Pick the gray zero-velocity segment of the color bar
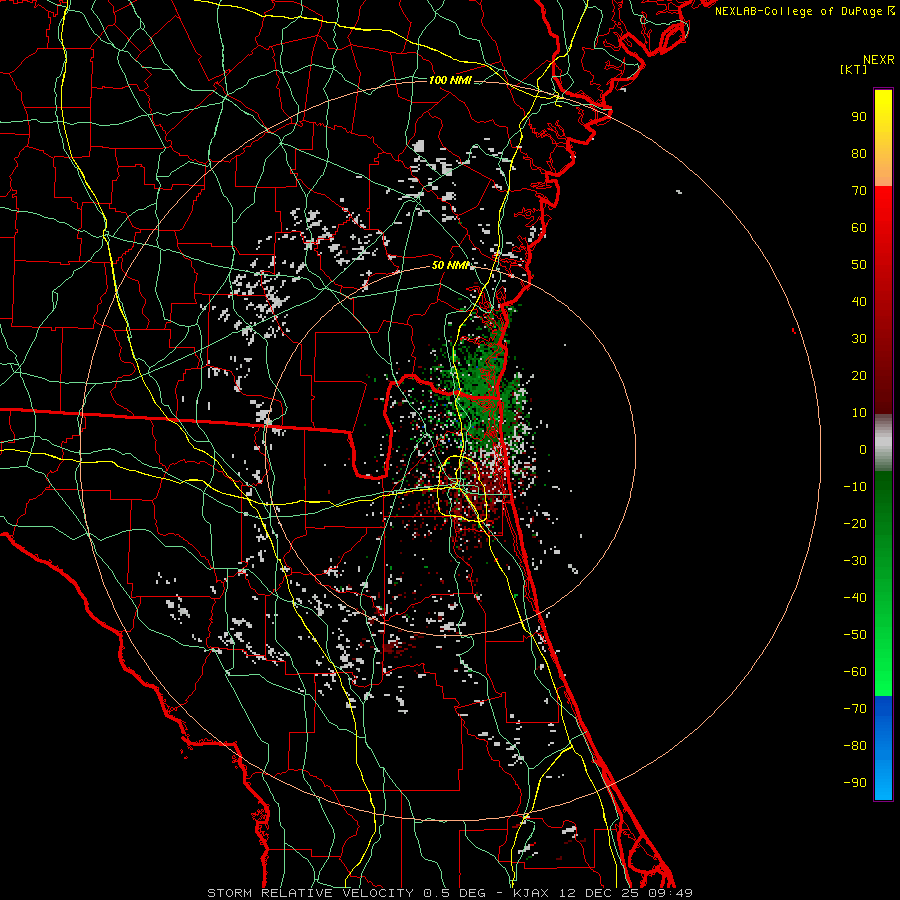The image size is (900, 900). pos(883,443)
